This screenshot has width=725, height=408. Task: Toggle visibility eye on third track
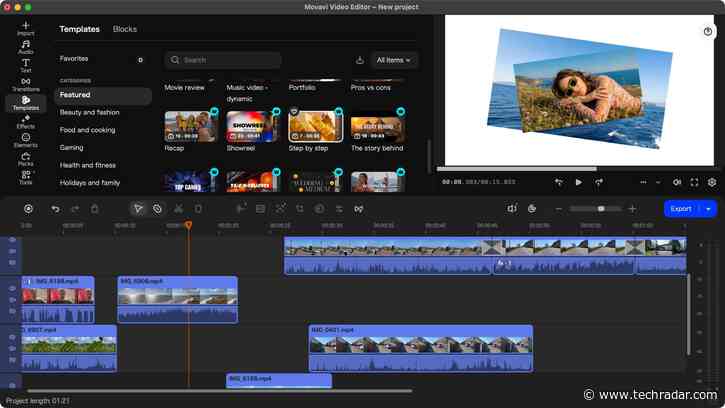pyautogui.click(x=12, y=337)
